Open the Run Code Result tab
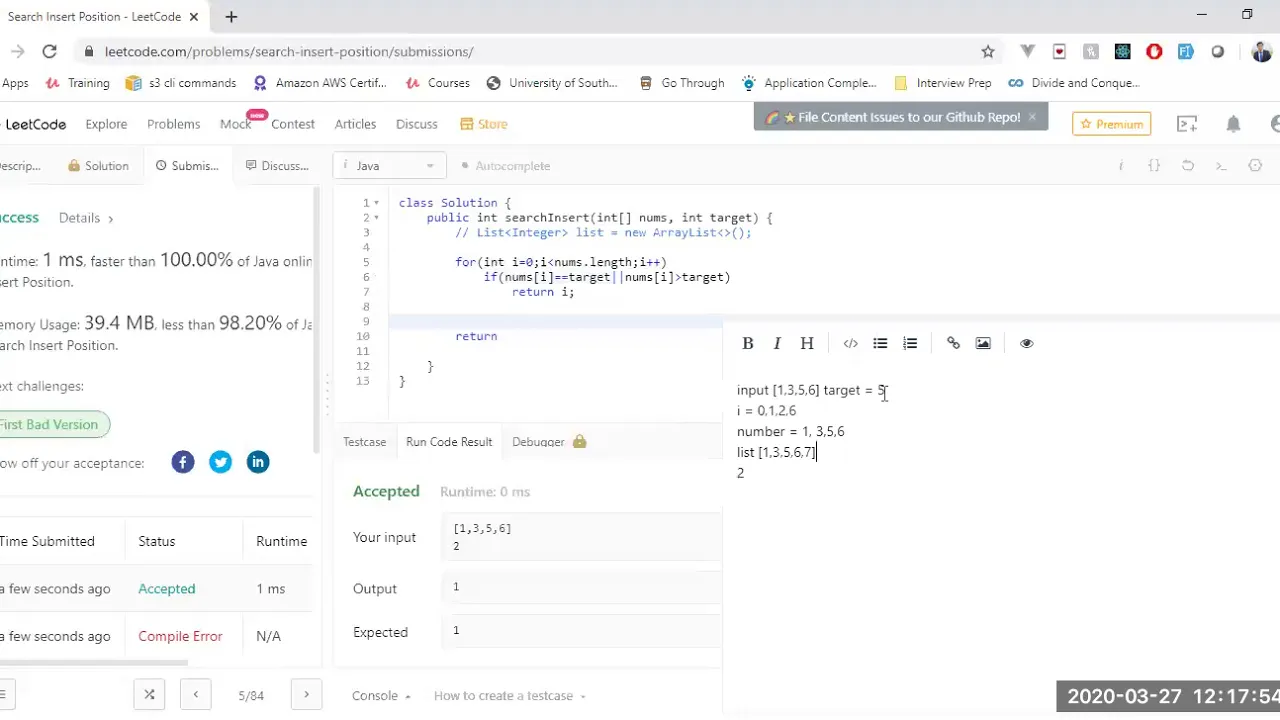The image size is (1280, 720). (449, 442)
